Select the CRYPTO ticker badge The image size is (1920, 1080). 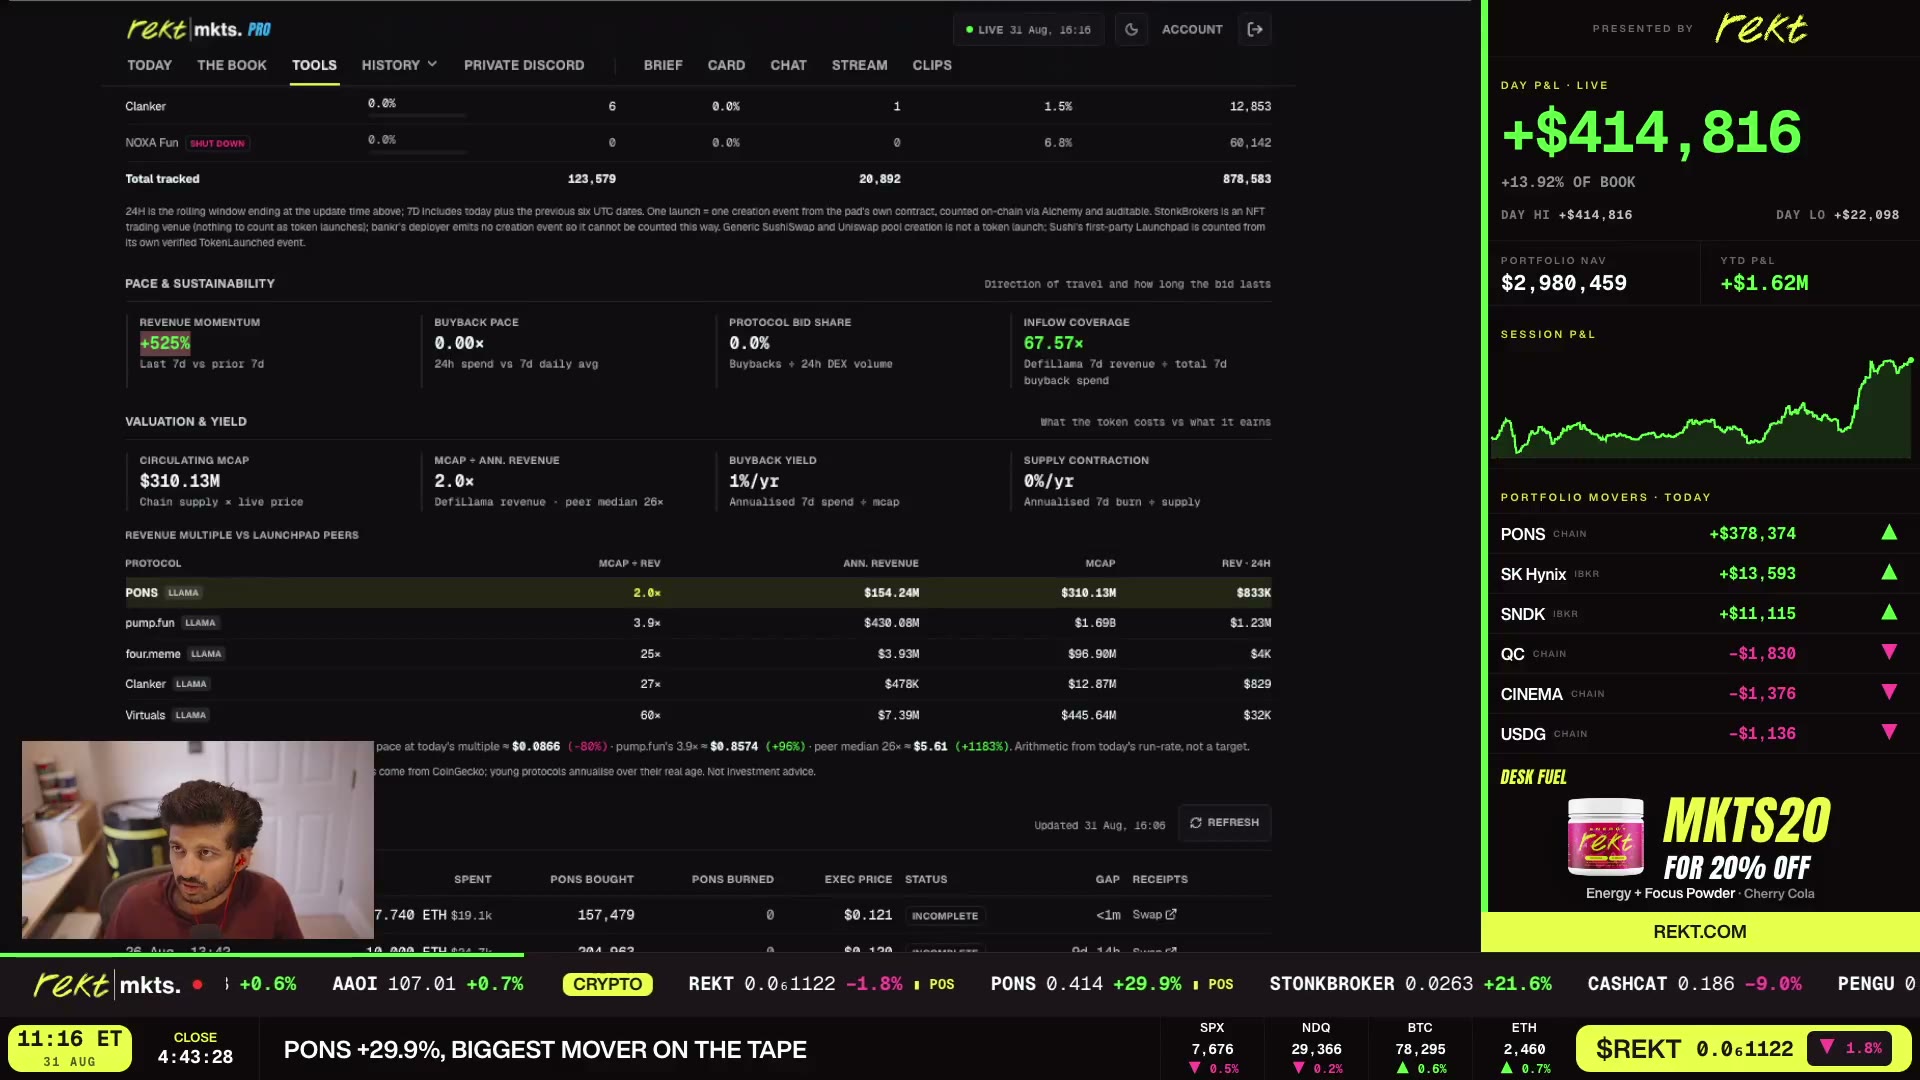tap(607, 984)
